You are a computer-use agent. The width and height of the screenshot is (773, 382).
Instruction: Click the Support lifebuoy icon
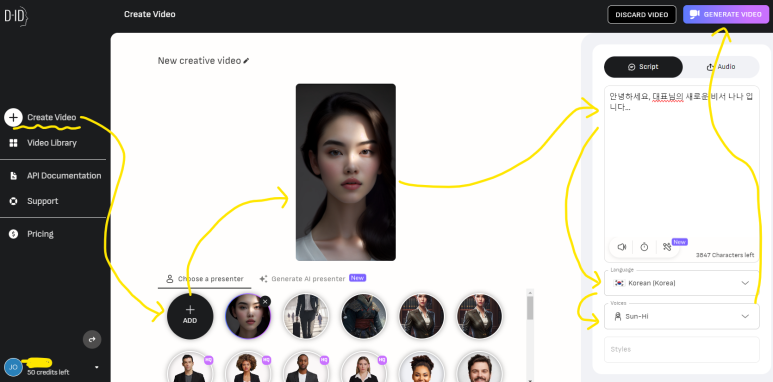click(13, 201)
